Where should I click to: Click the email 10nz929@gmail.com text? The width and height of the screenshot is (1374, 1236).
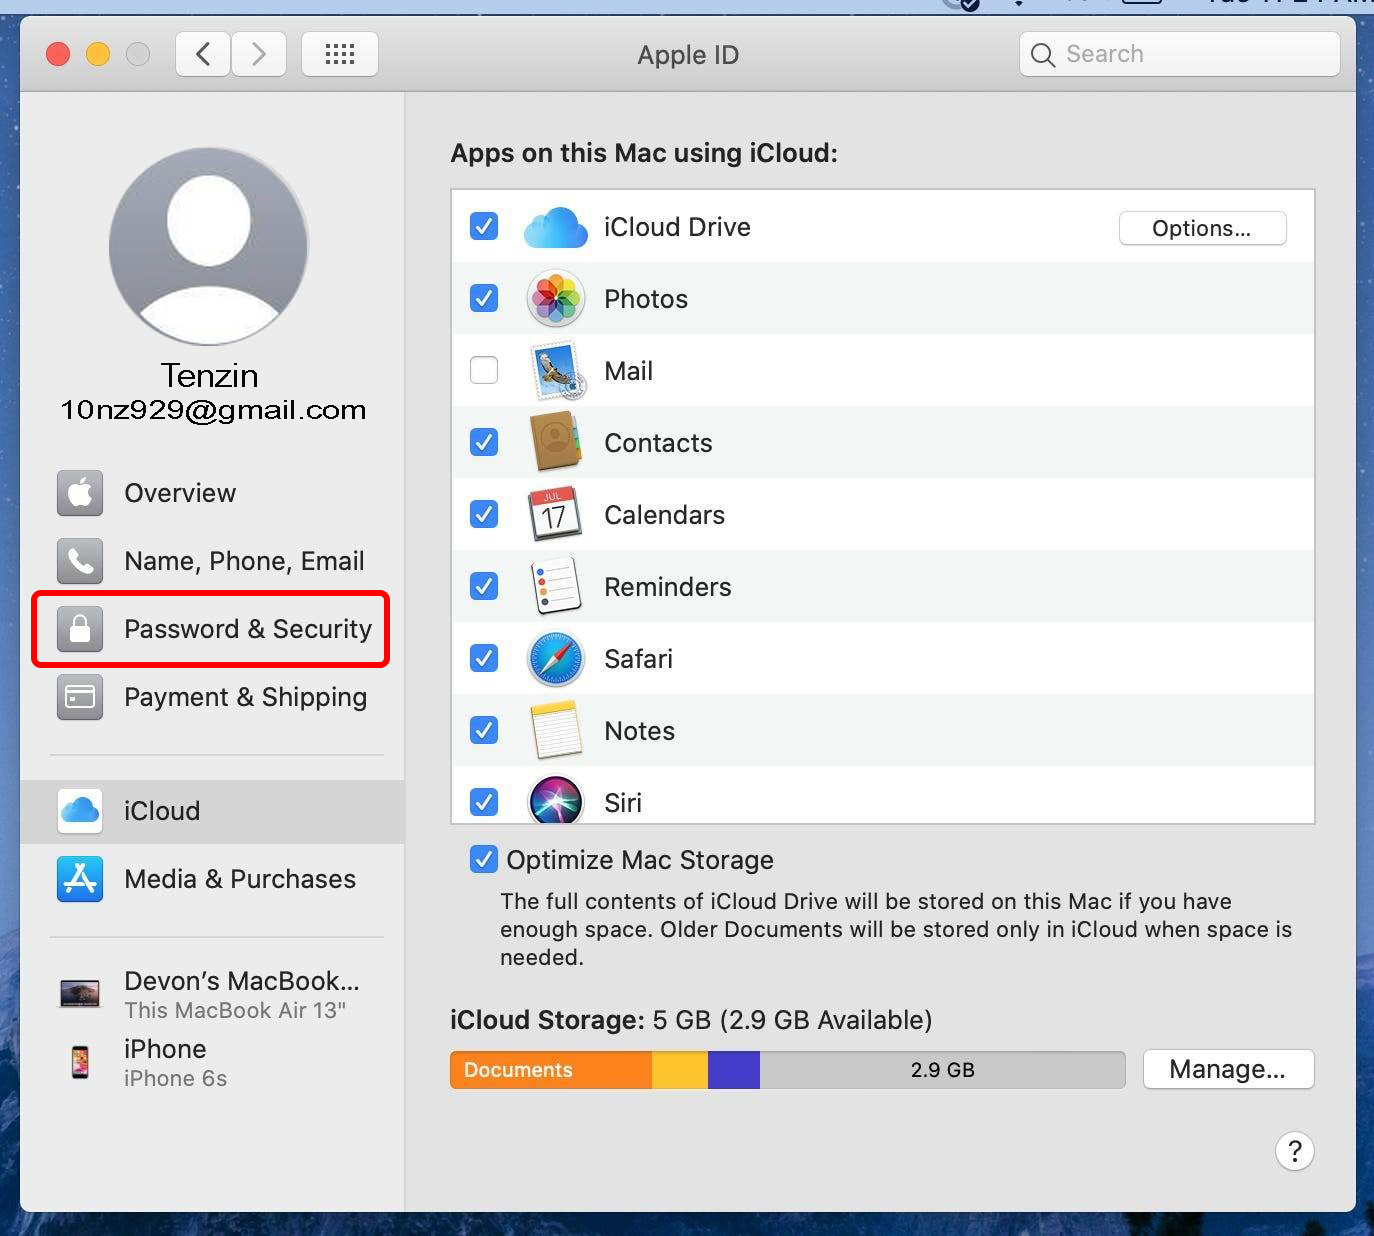click(213, 410)
